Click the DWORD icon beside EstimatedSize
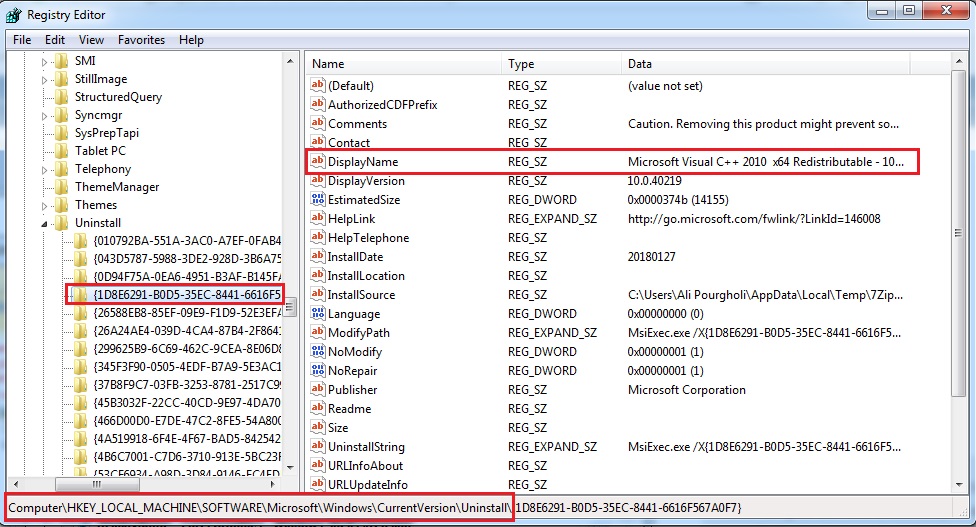Screen dimensions: 976x527 (x=318, y=200)
